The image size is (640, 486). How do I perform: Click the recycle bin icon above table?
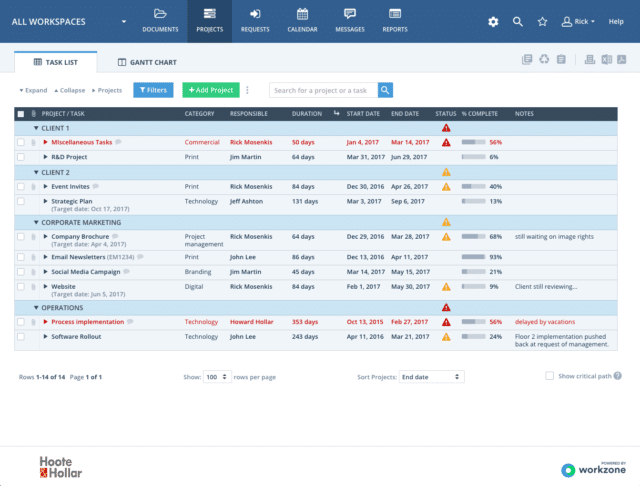point(544,61)
